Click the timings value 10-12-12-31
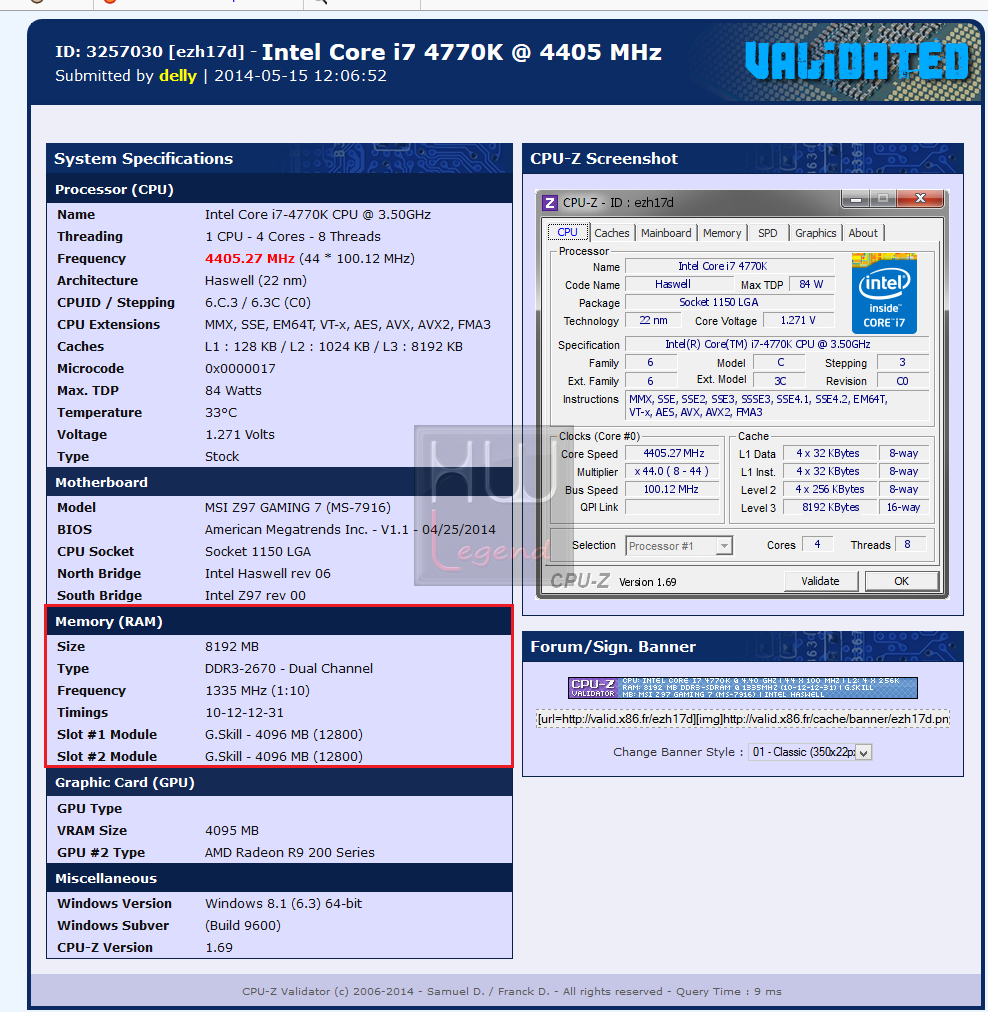Viewport: 988px width, 1012px height. click(x=244, y=712)
